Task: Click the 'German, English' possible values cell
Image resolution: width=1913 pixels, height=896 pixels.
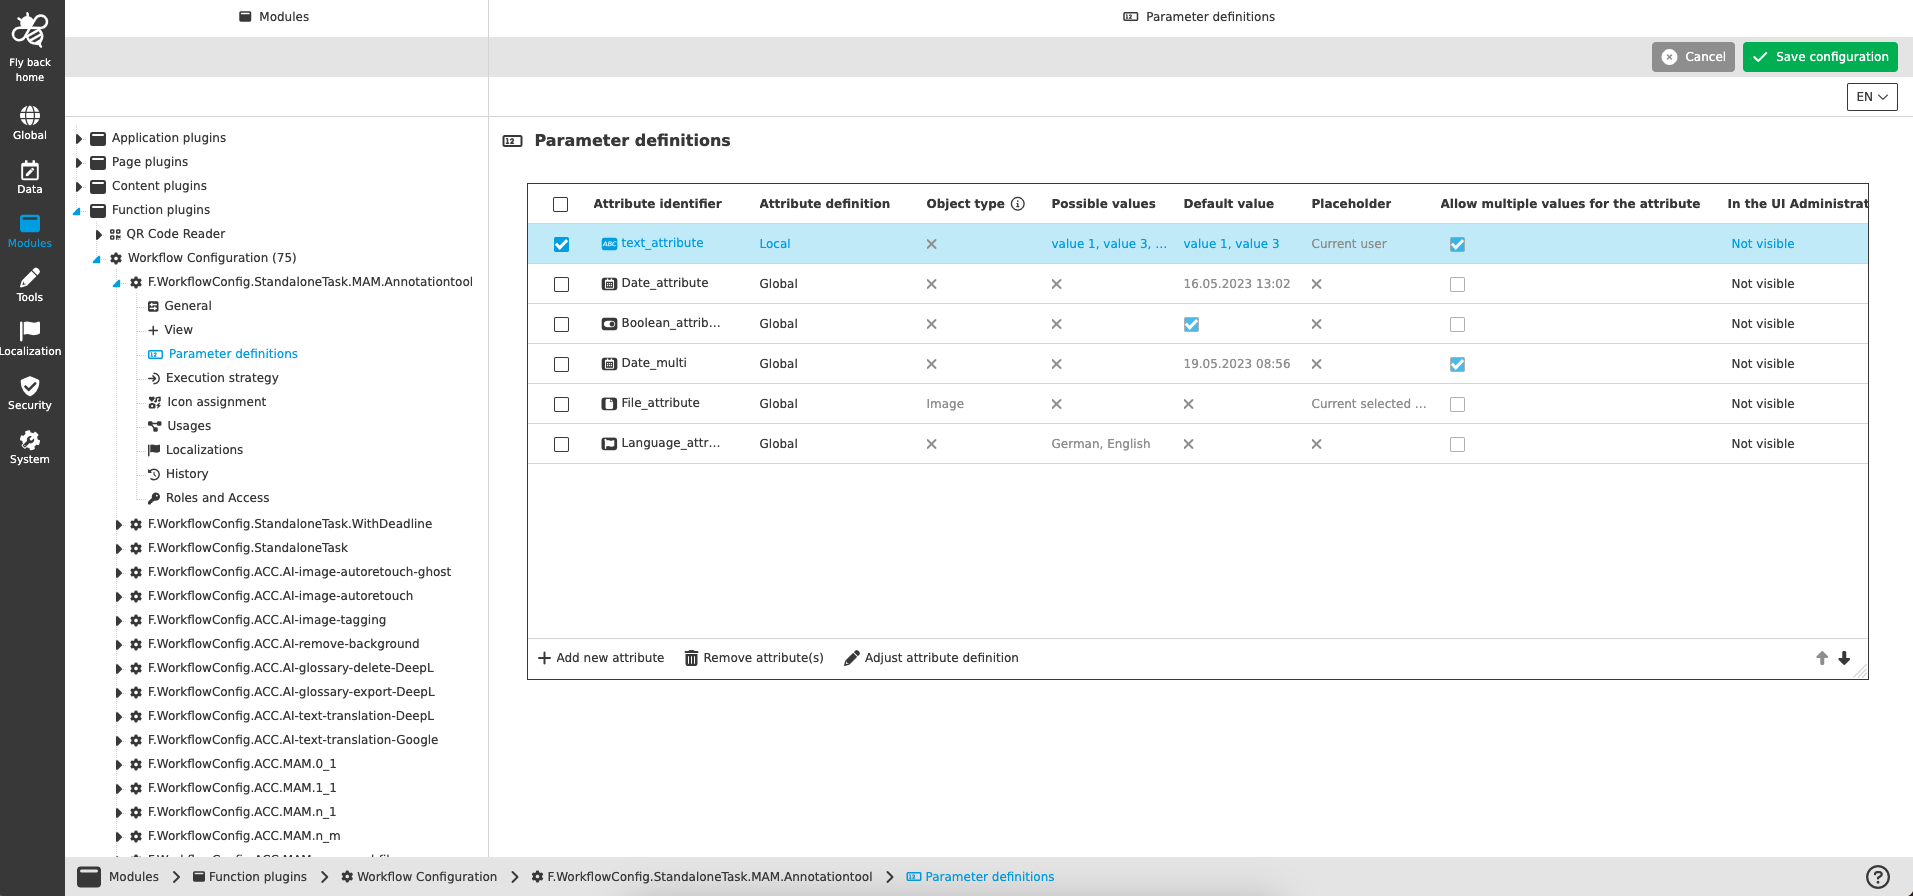Action: 1100,444
